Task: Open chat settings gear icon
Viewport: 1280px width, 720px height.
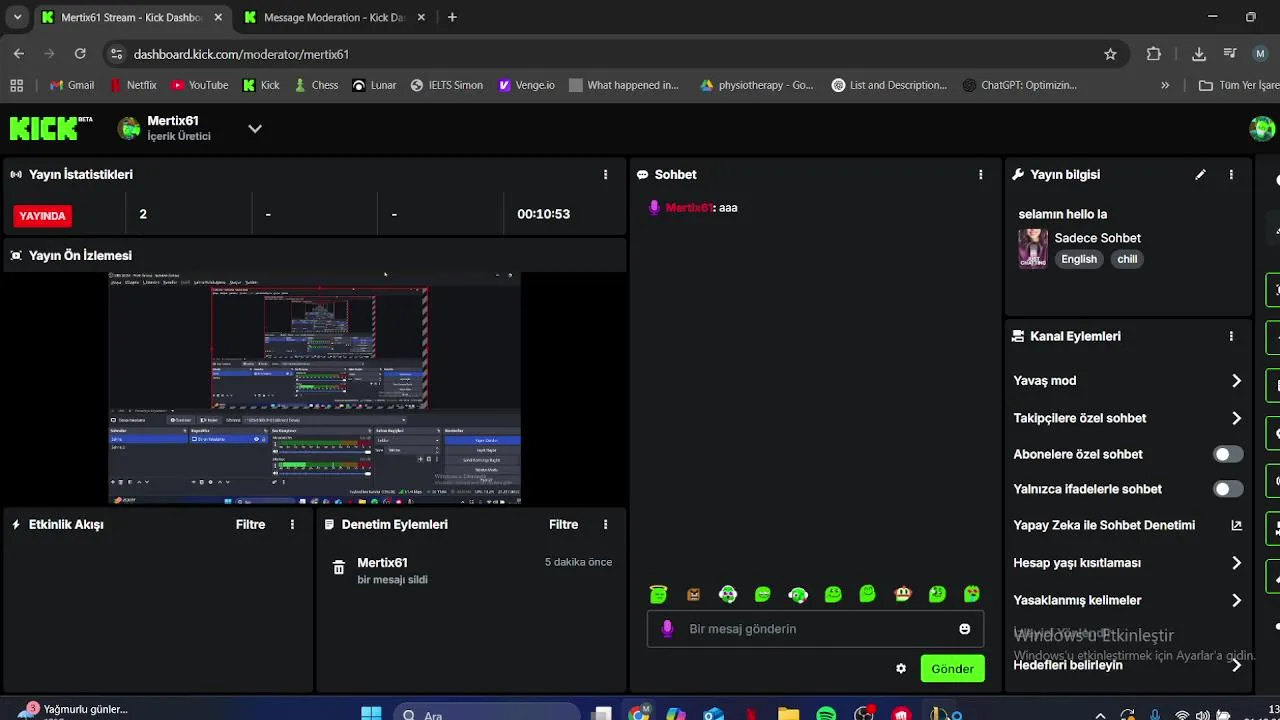Action: [901, 668]
